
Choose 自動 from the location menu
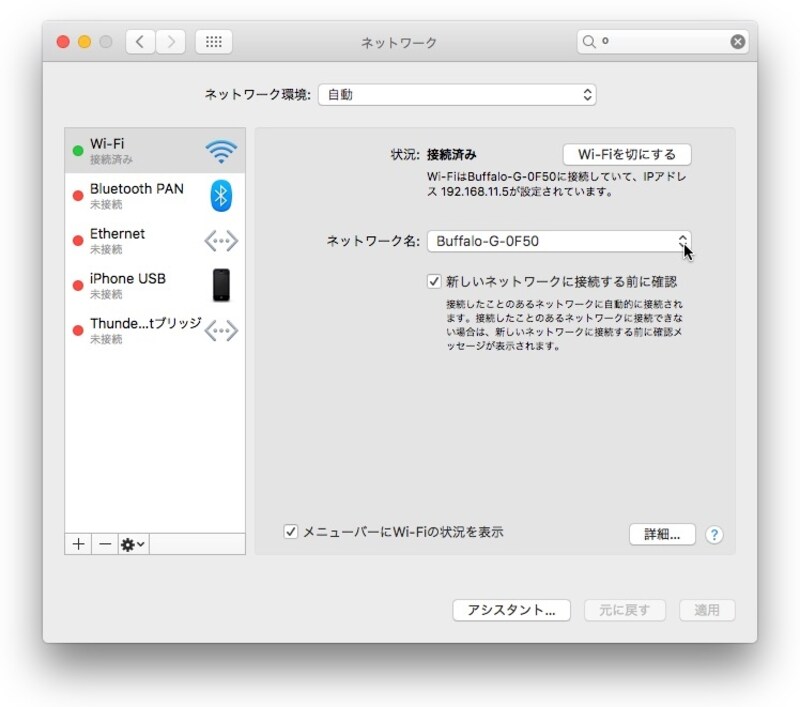pos(455,94)
